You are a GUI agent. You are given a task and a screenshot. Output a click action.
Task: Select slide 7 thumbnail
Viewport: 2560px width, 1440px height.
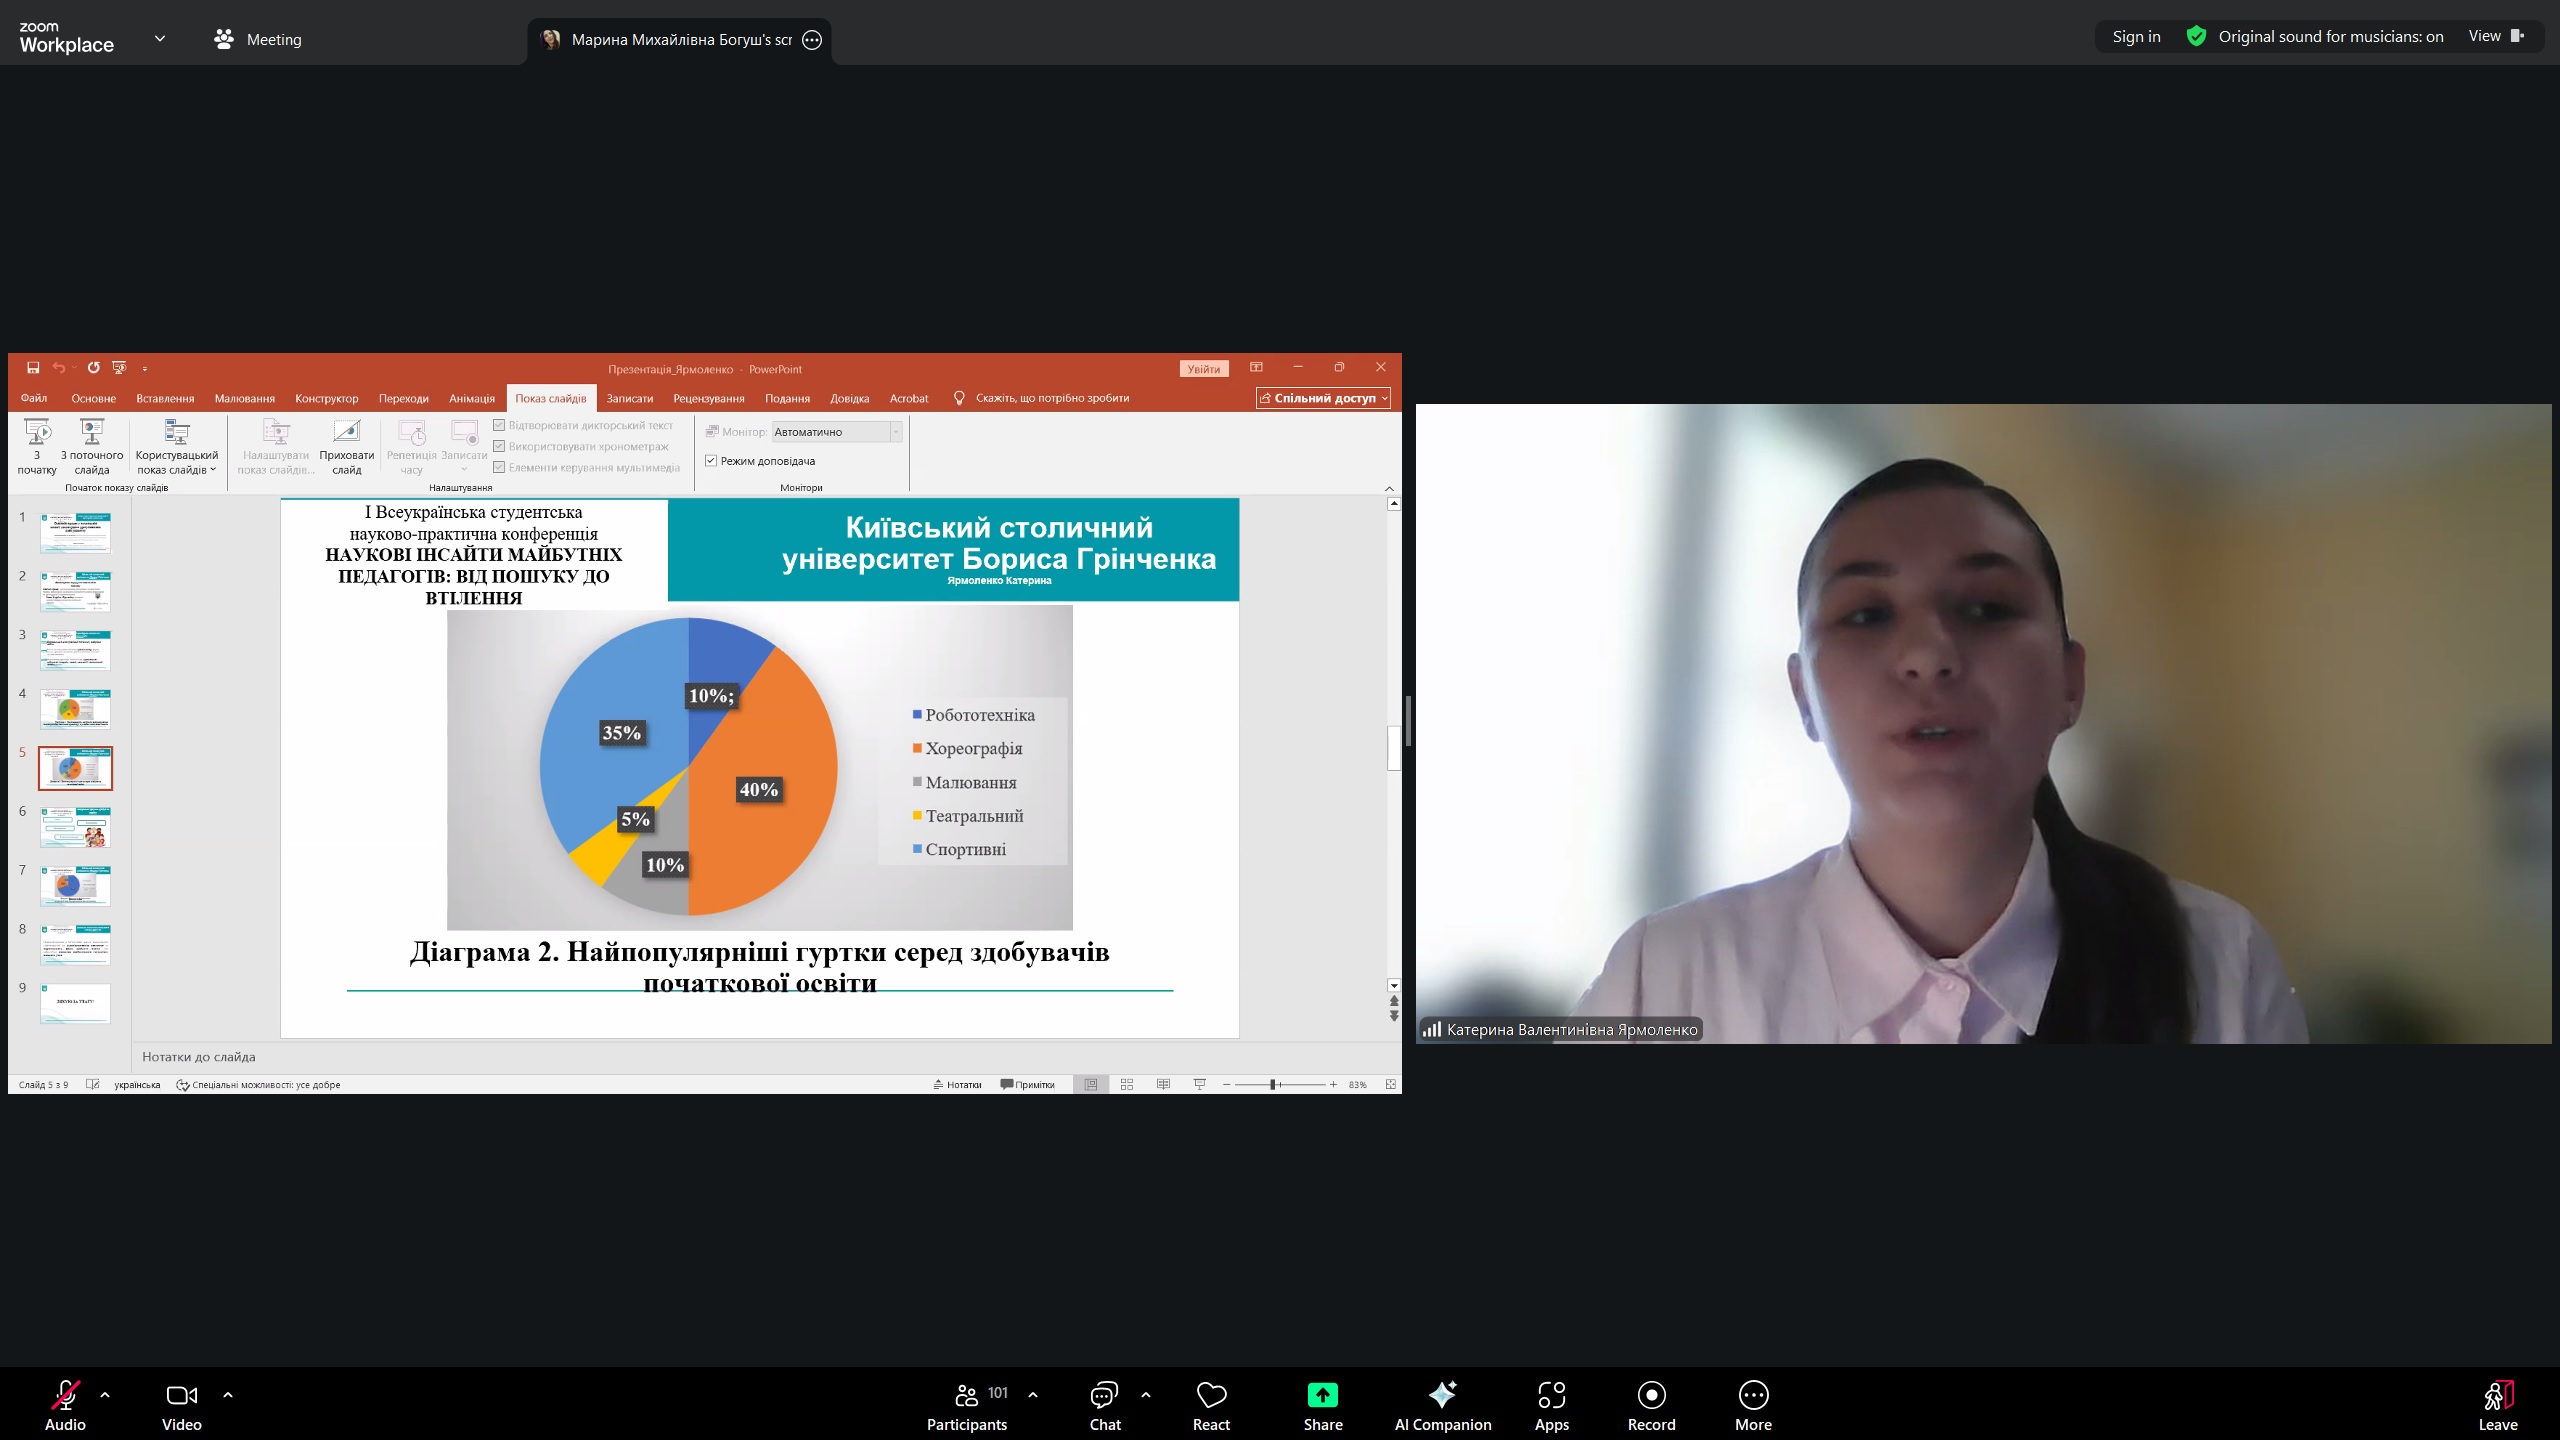tap(75, 886)
